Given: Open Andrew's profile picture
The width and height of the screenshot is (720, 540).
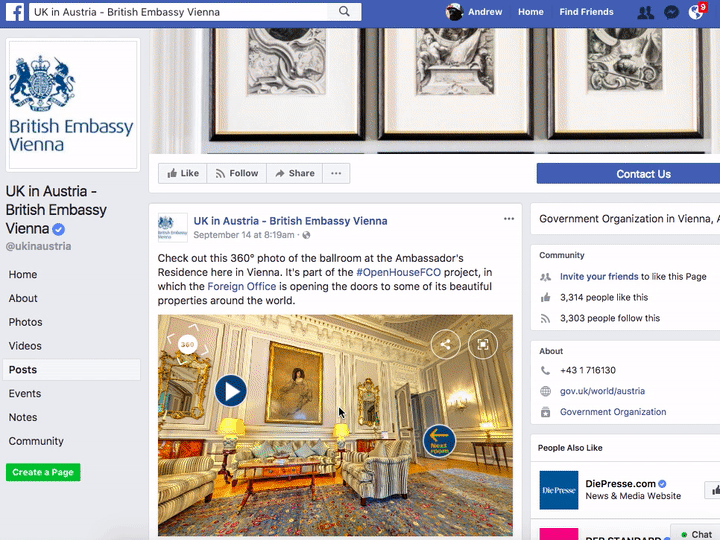Looking at the screenshot, I should (x=454, y=12).
